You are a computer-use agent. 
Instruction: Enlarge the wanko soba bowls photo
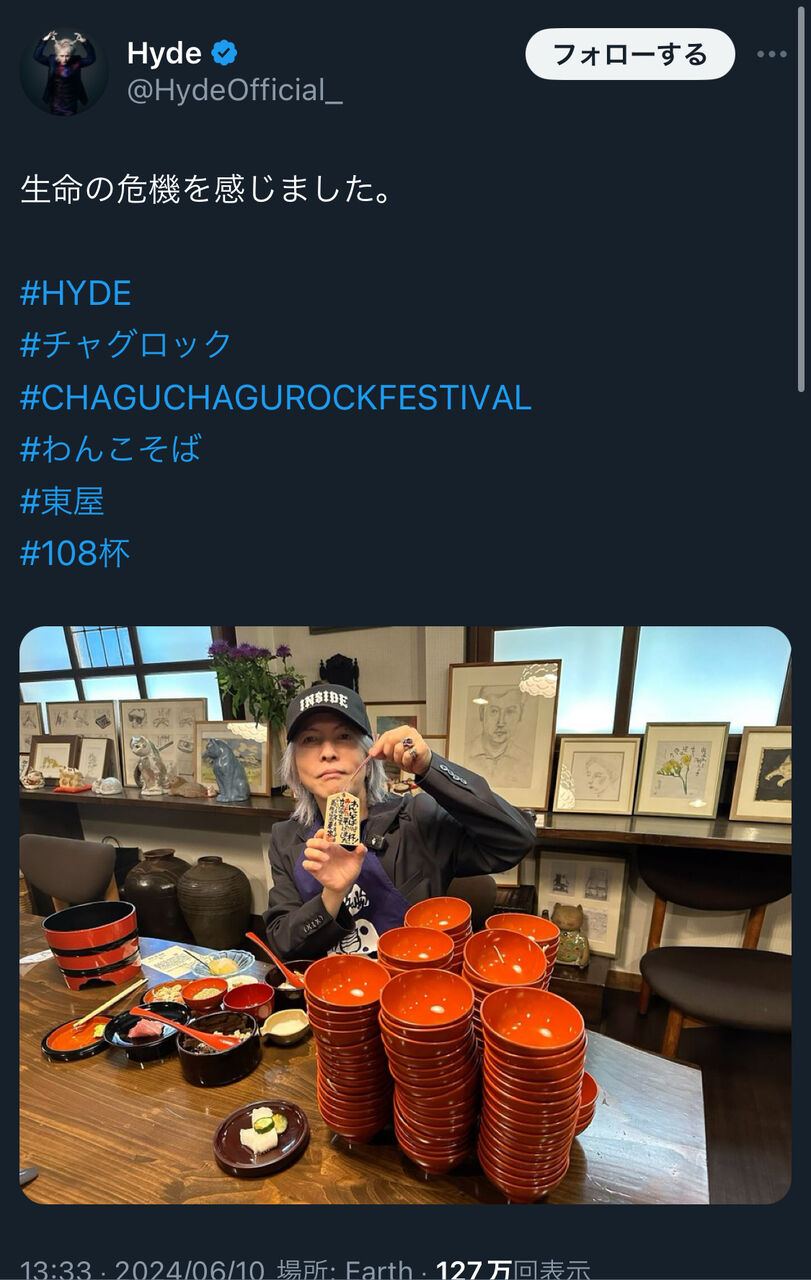tap(405, 915)
